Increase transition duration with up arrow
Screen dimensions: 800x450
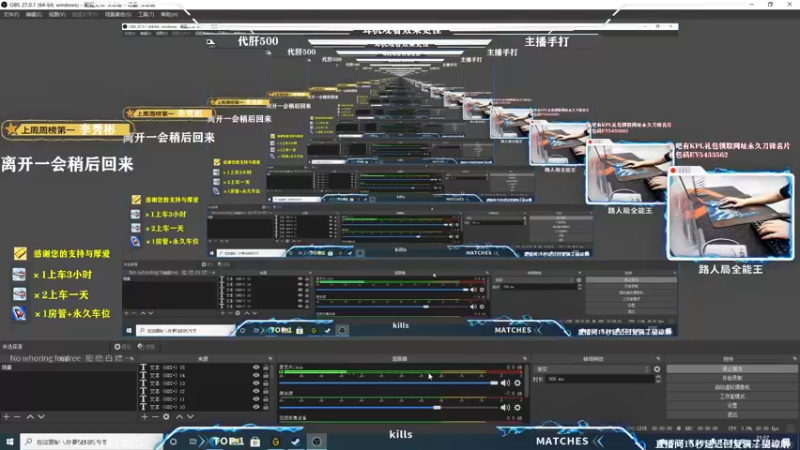pyautogui.click(x=658, y=377)
